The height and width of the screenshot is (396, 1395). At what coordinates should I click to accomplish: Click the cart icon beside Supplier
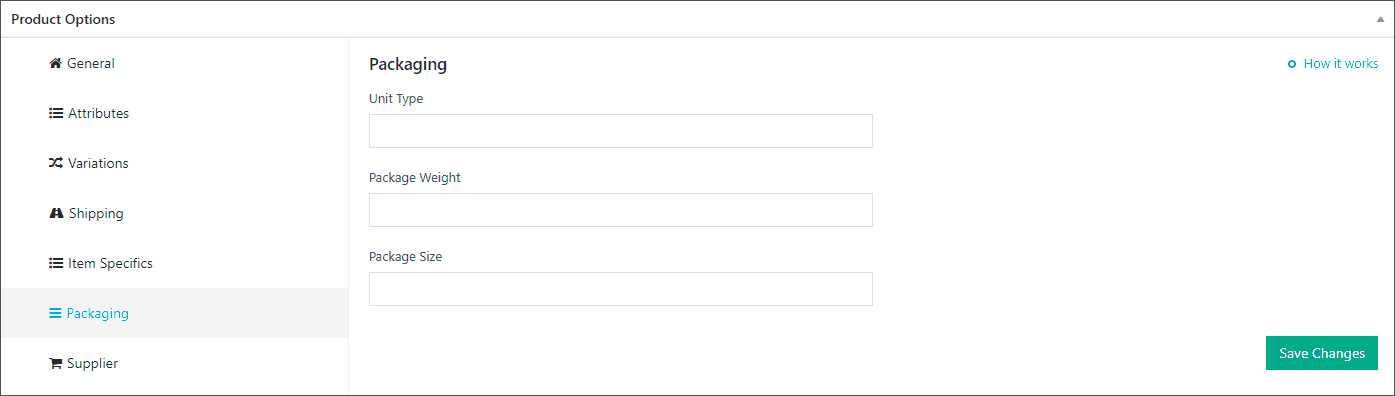coord(56,363)
